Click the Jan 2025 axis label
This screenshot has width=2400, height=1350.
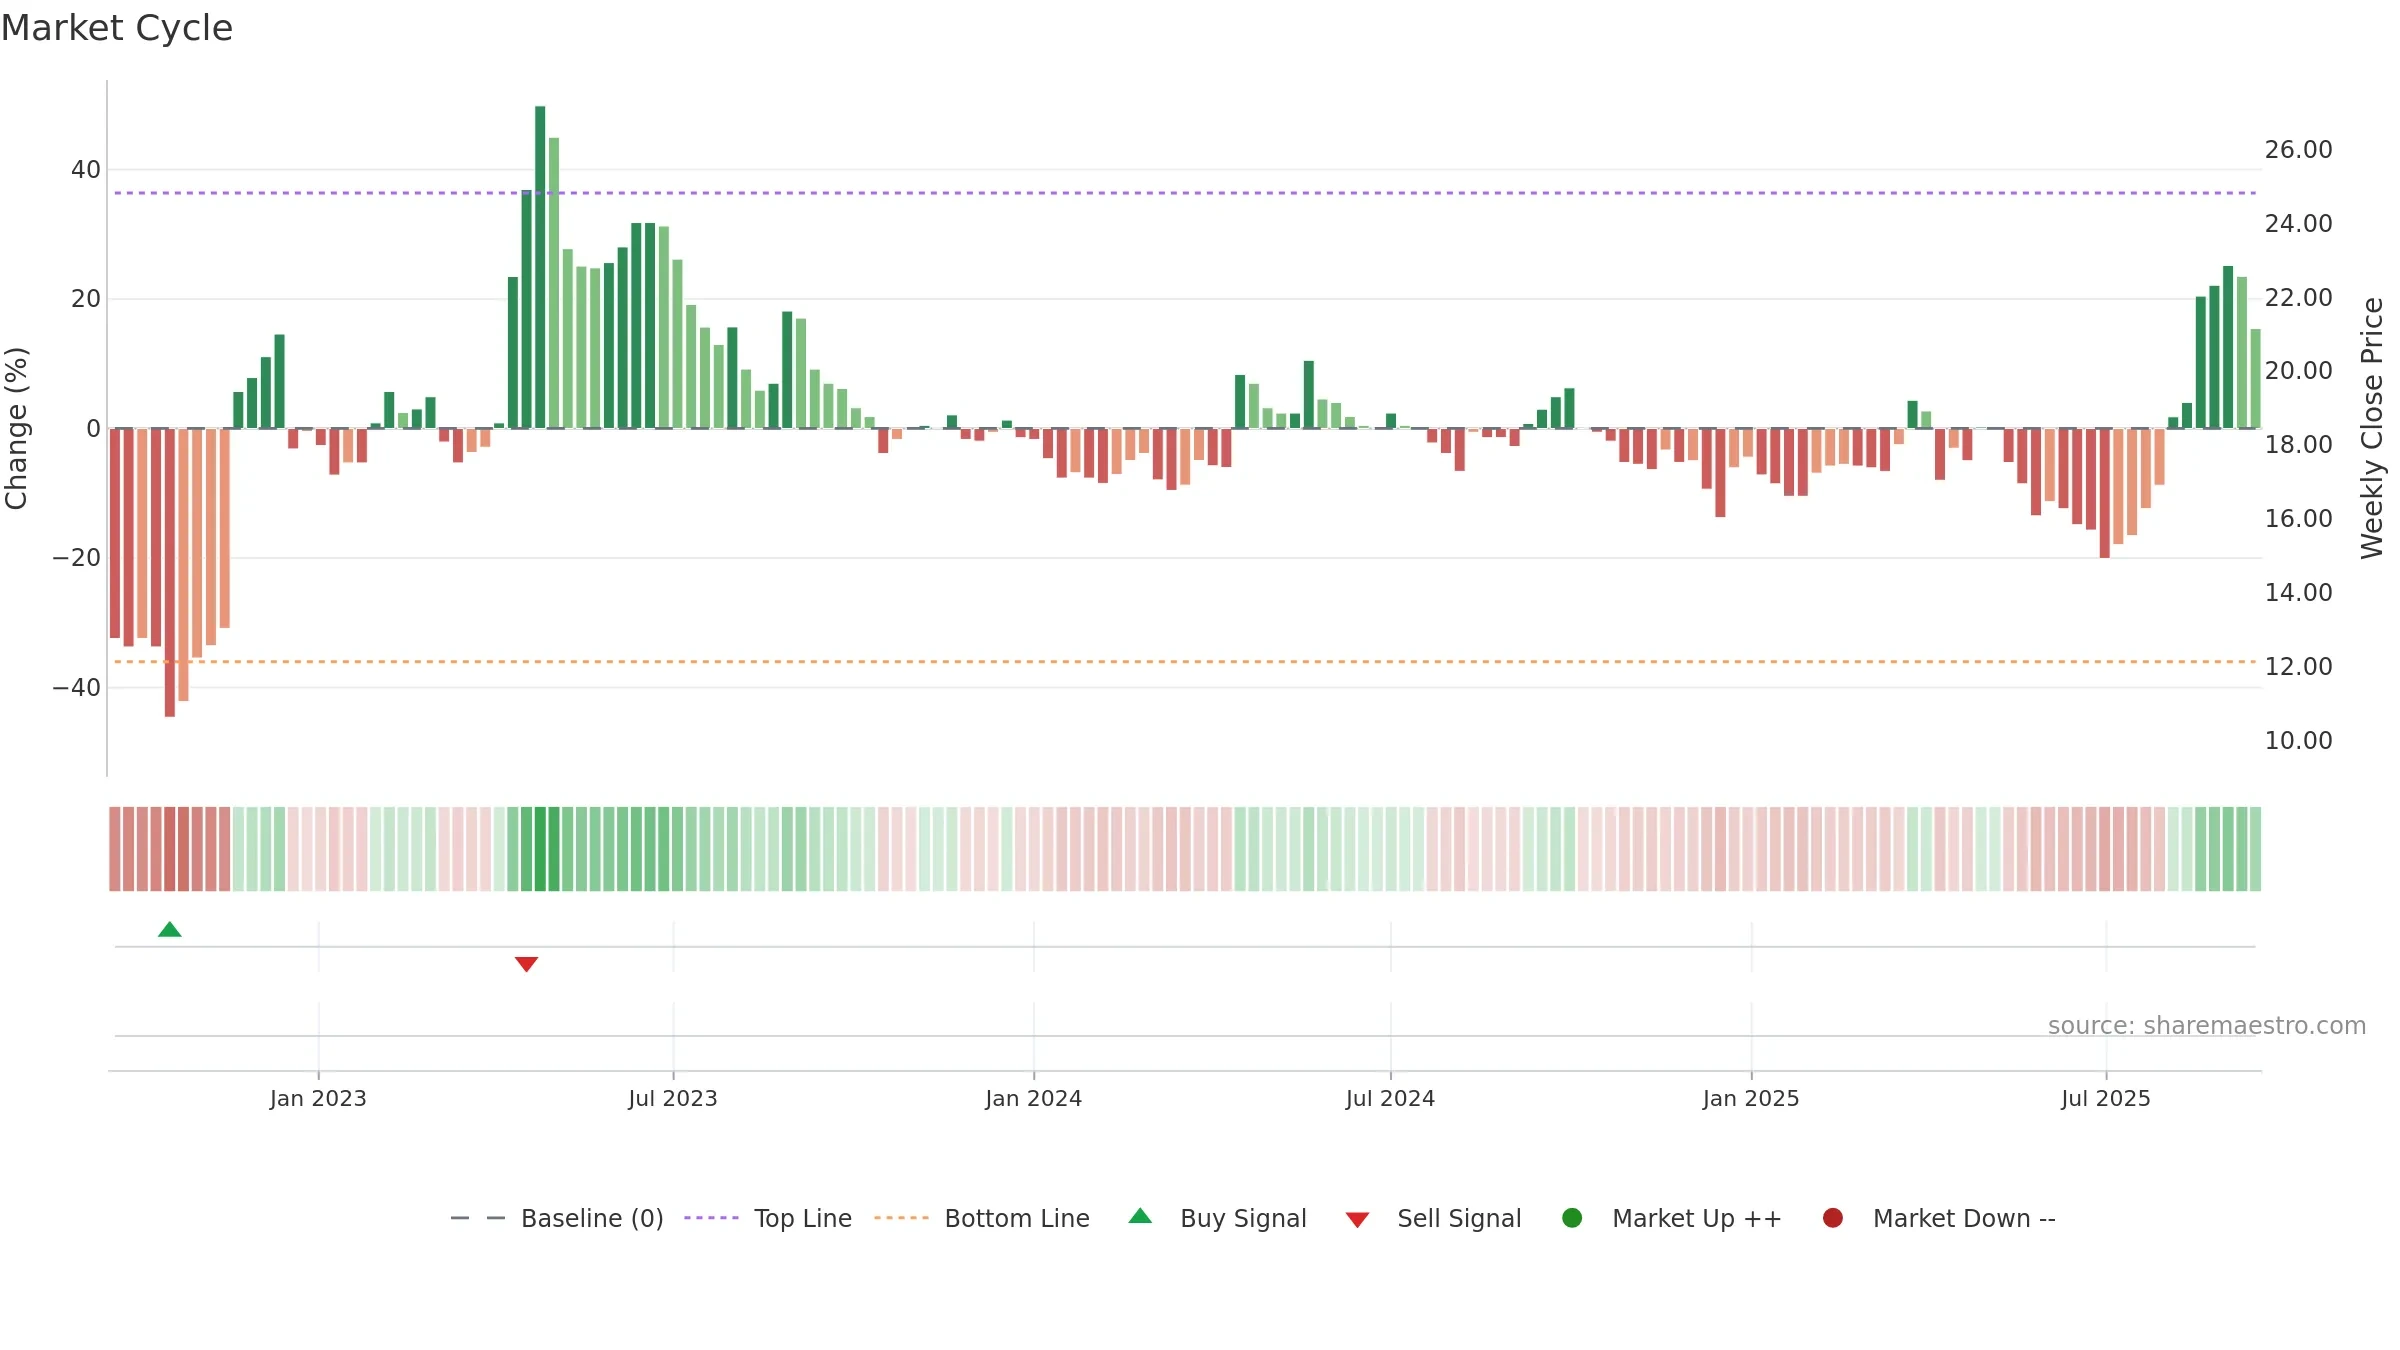[x=1751, y=1099]
